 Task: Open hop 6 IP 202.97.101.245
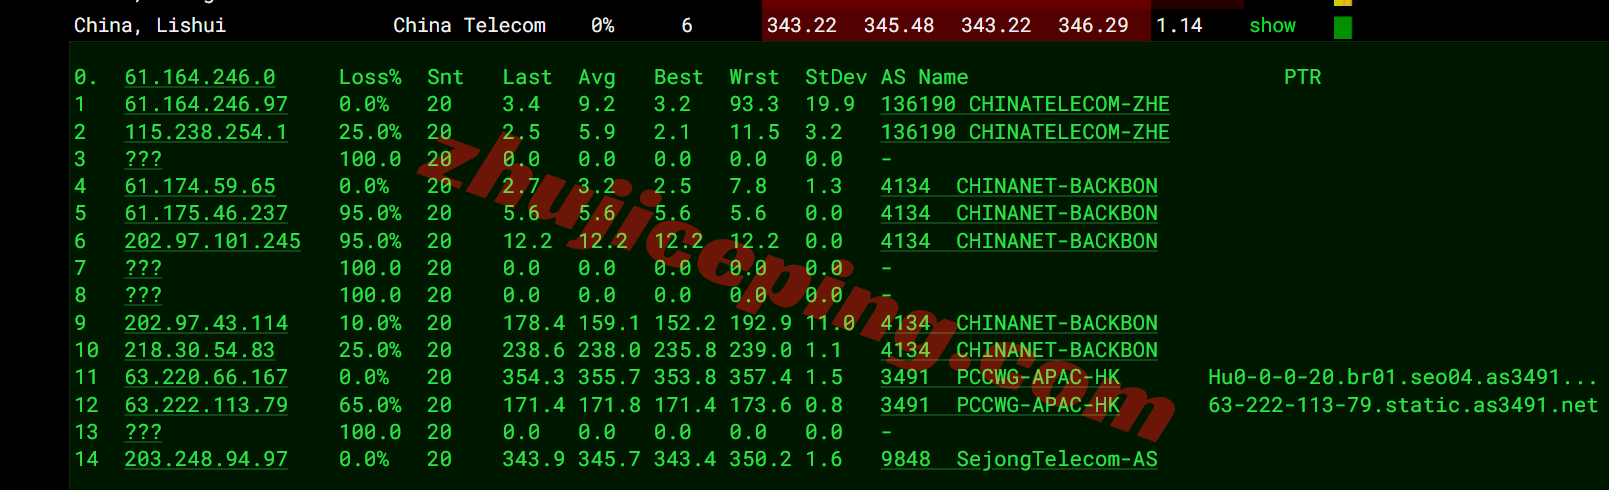[212, 241]
